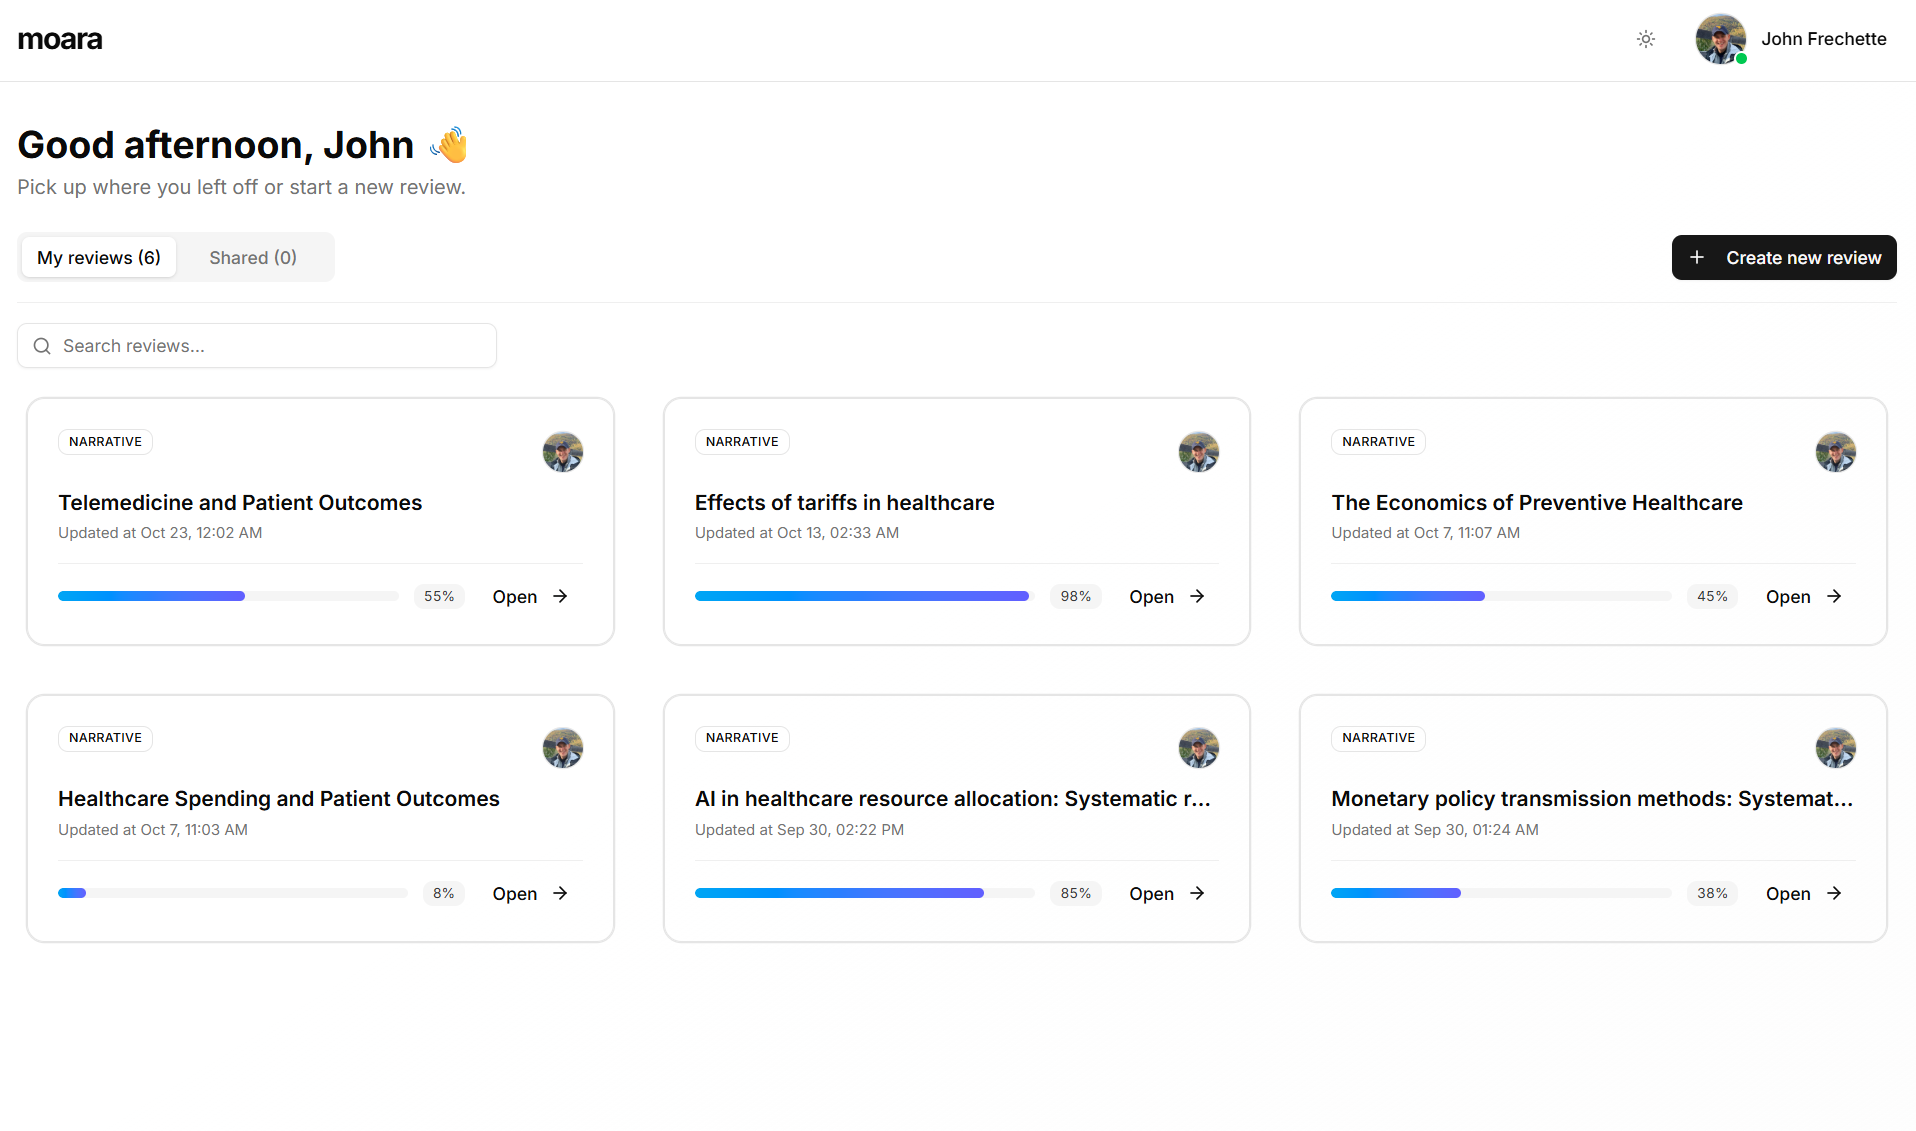
Task: Switch to the Shared (0) tab
Action: [253, 257]
